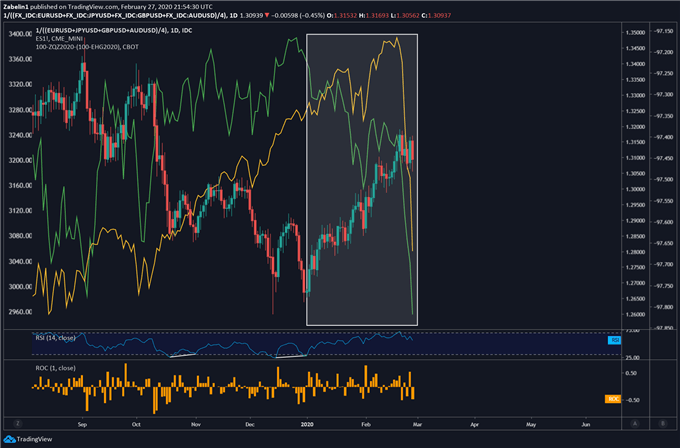680x448 pixels.
Task: Click the Nov label on time axis
Action: 196,424
